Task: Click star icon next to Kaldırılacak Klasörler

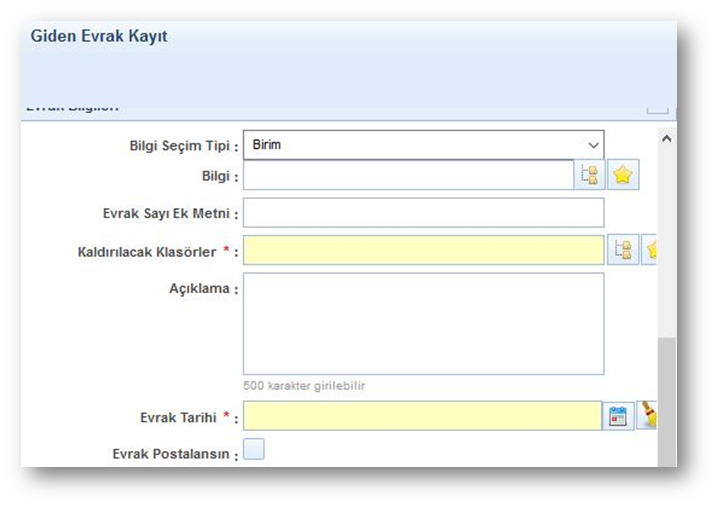Action: (x=651, y=250)
